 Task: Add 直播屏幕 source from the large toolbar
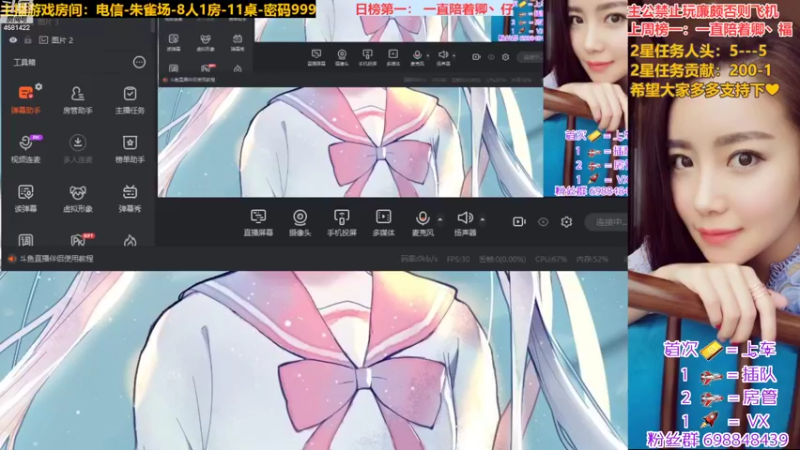[258, 222]
